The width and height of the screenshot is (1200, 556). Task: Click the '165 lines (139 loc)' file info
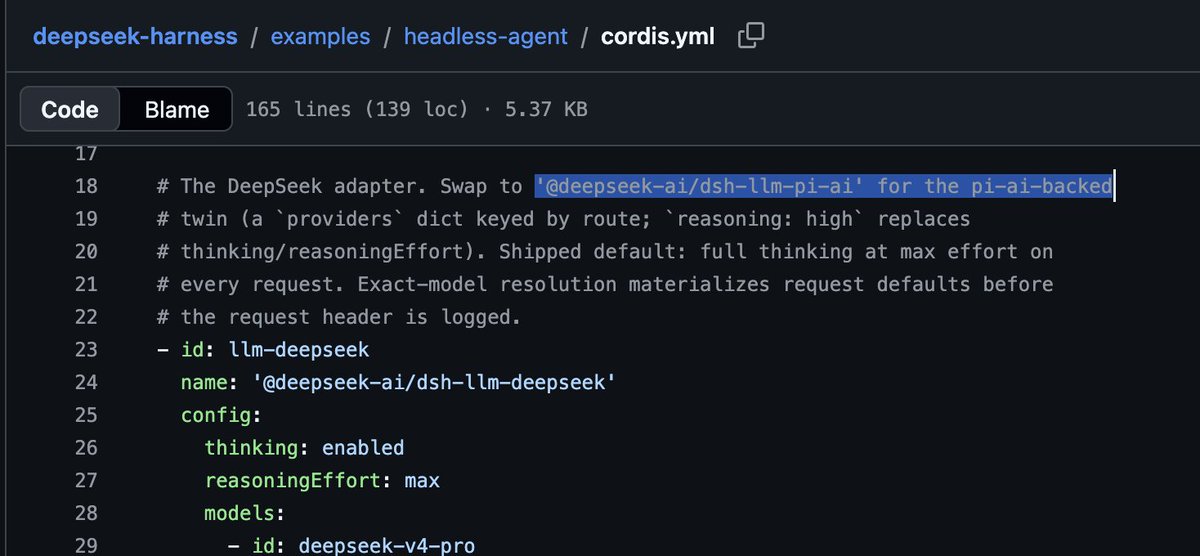click(x=357, y=109)
